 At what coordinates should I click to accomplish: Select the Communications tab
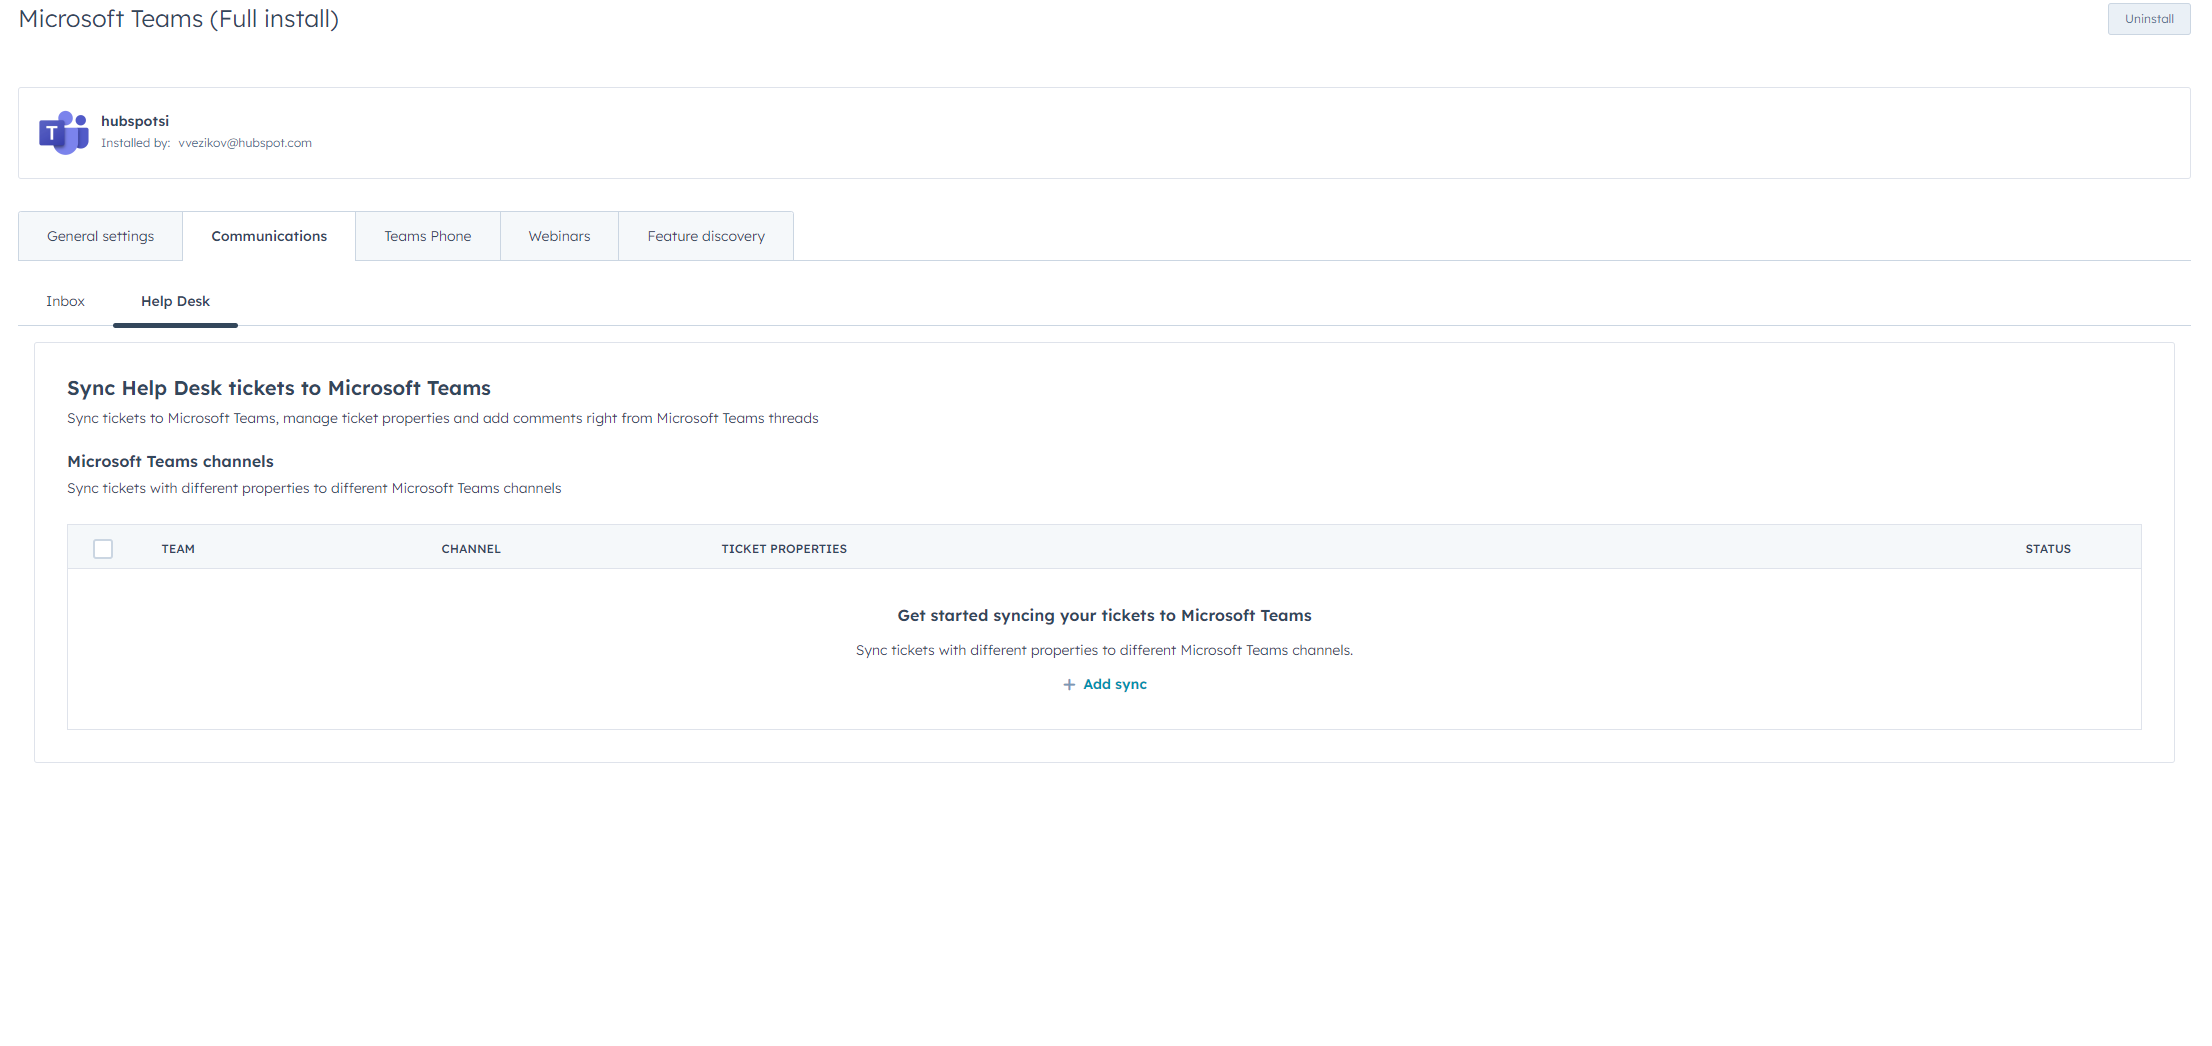pyautogui.click(x=269, y=236)
